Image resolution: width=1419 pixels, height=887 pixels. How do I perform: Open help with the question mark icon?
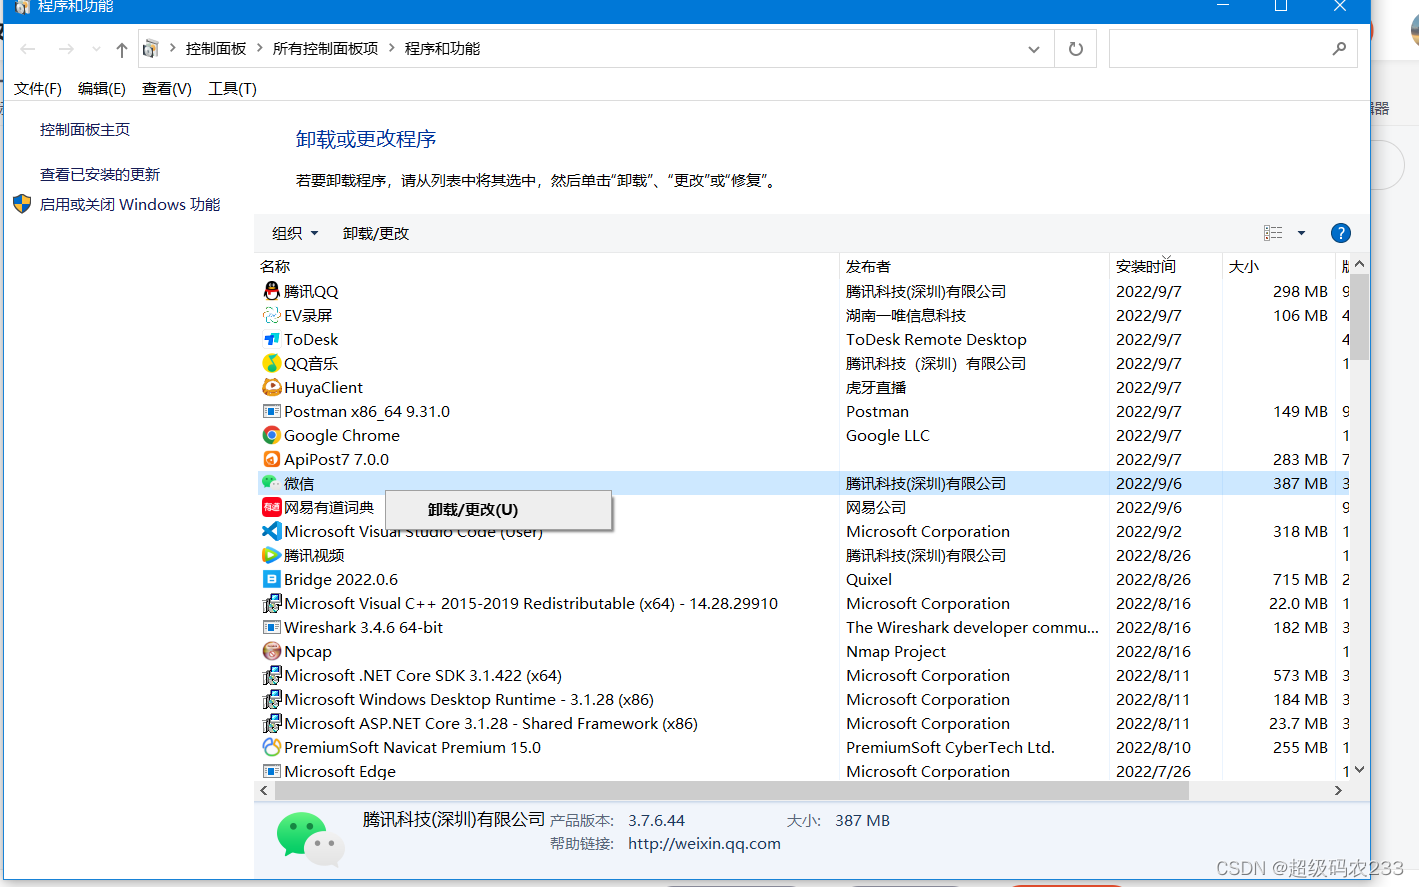1341,233
